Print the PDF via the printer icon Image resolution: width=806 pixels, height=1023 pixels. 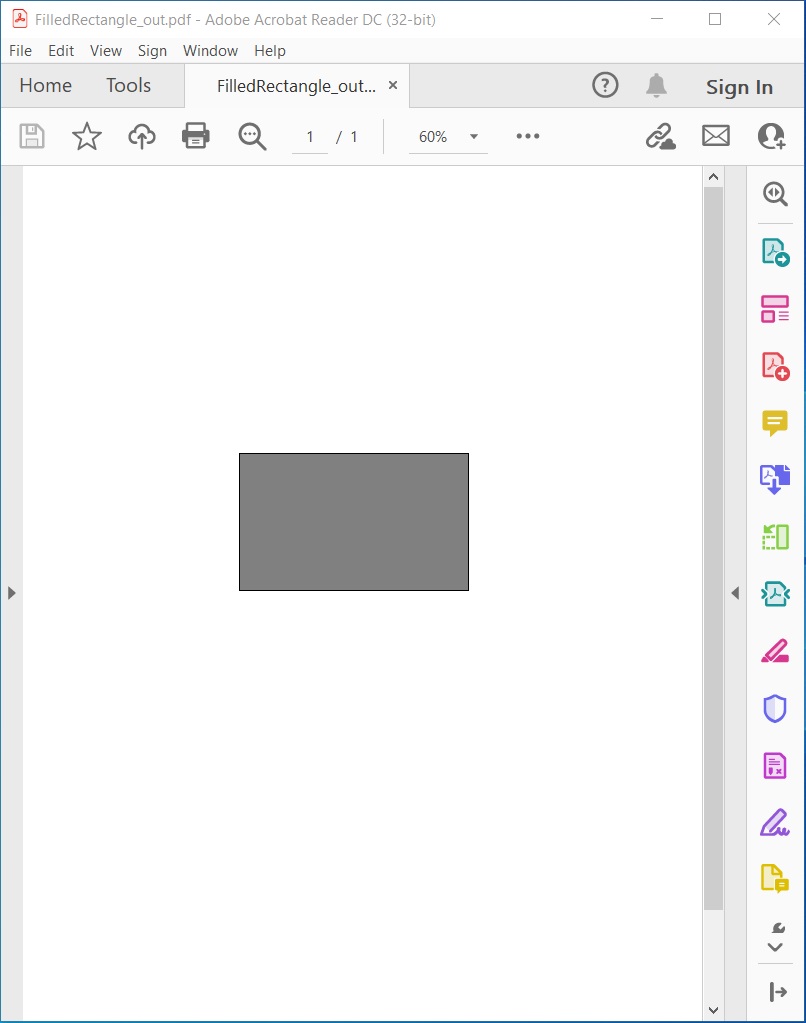(195, 136)
